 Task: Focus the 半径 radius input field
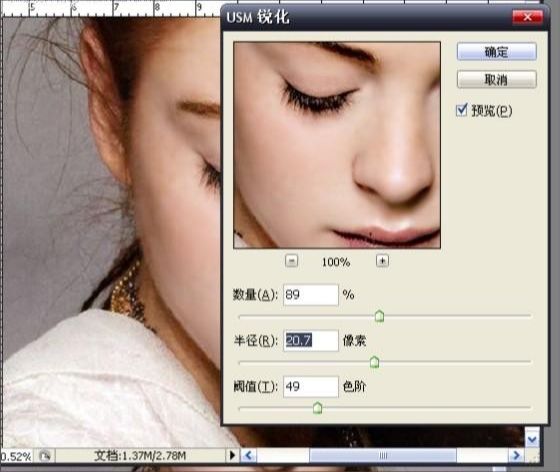pyautogui.click(x=311, y=341)
